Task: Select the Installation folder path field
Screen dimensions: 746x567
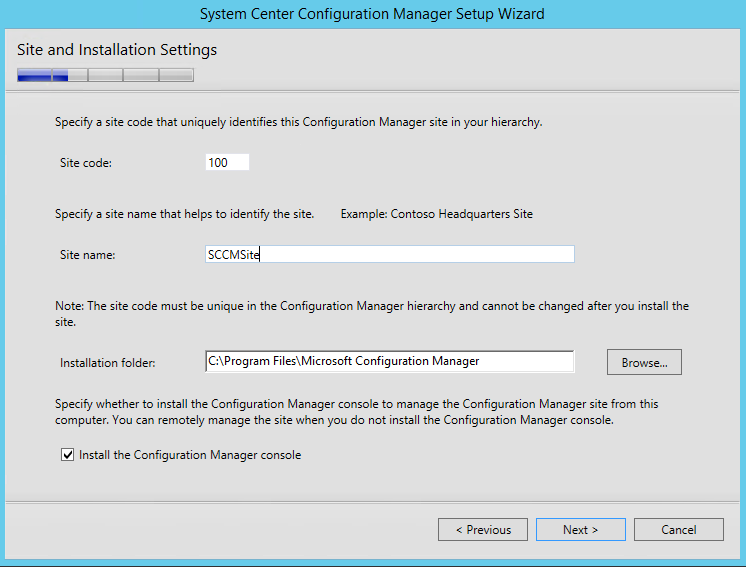Action: click(x=390, y=362)
